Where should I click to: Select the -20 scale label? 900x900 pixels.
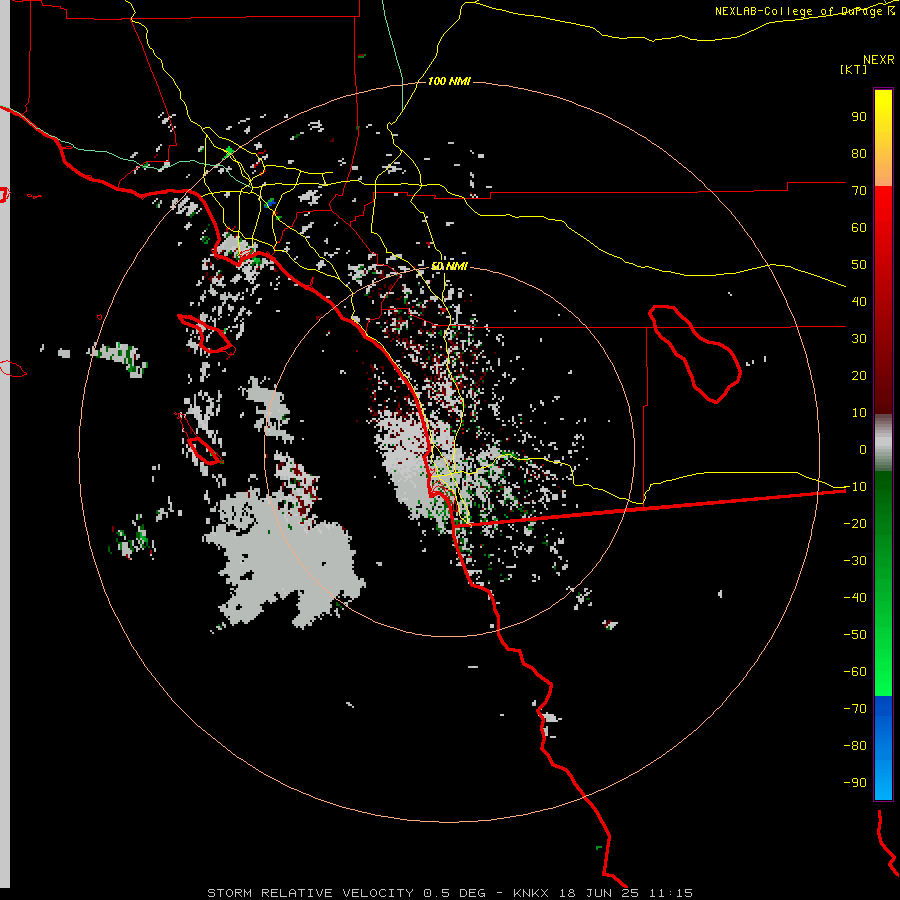855,523
